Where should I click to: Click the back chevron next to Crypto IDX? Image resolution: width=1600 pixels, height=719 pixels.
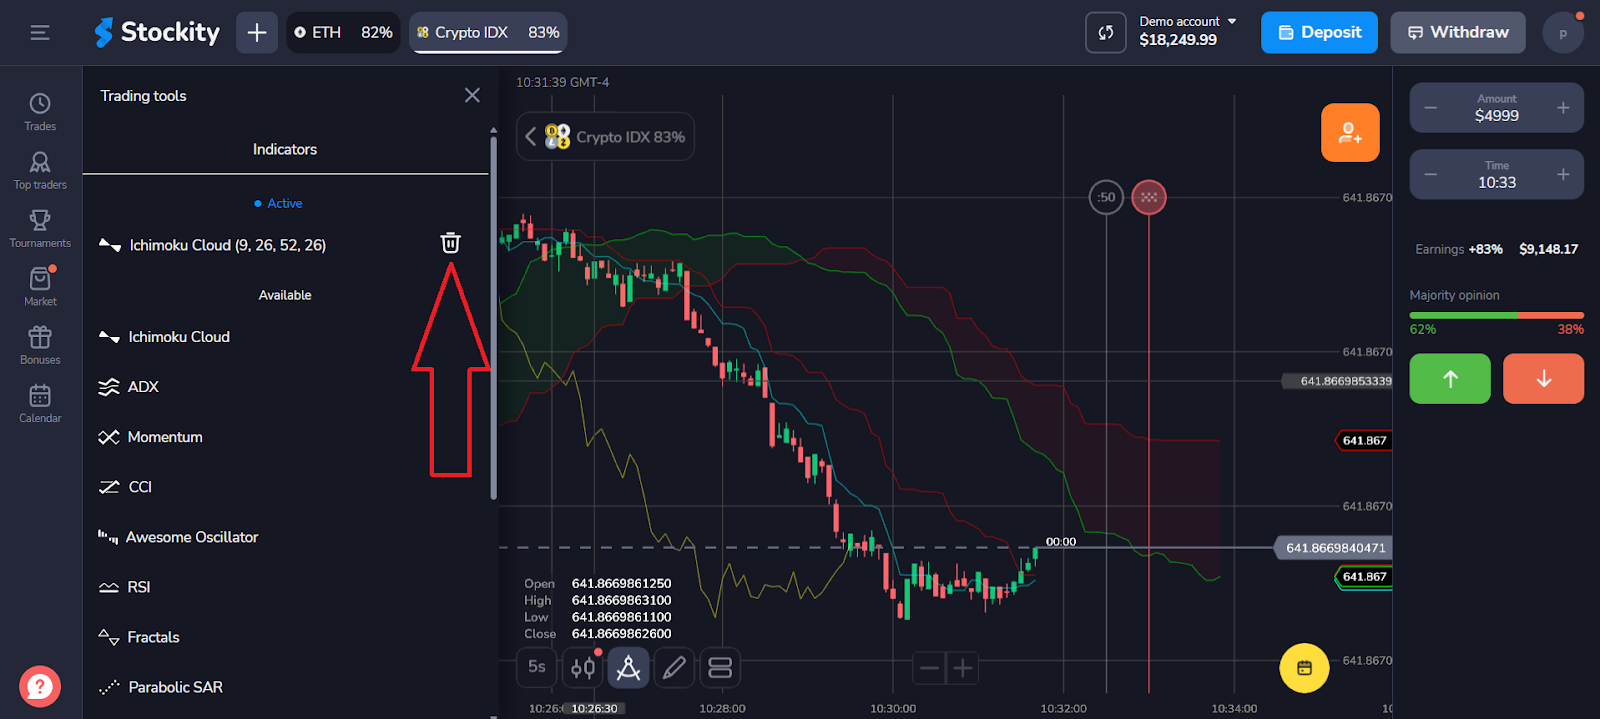[531, 137]
